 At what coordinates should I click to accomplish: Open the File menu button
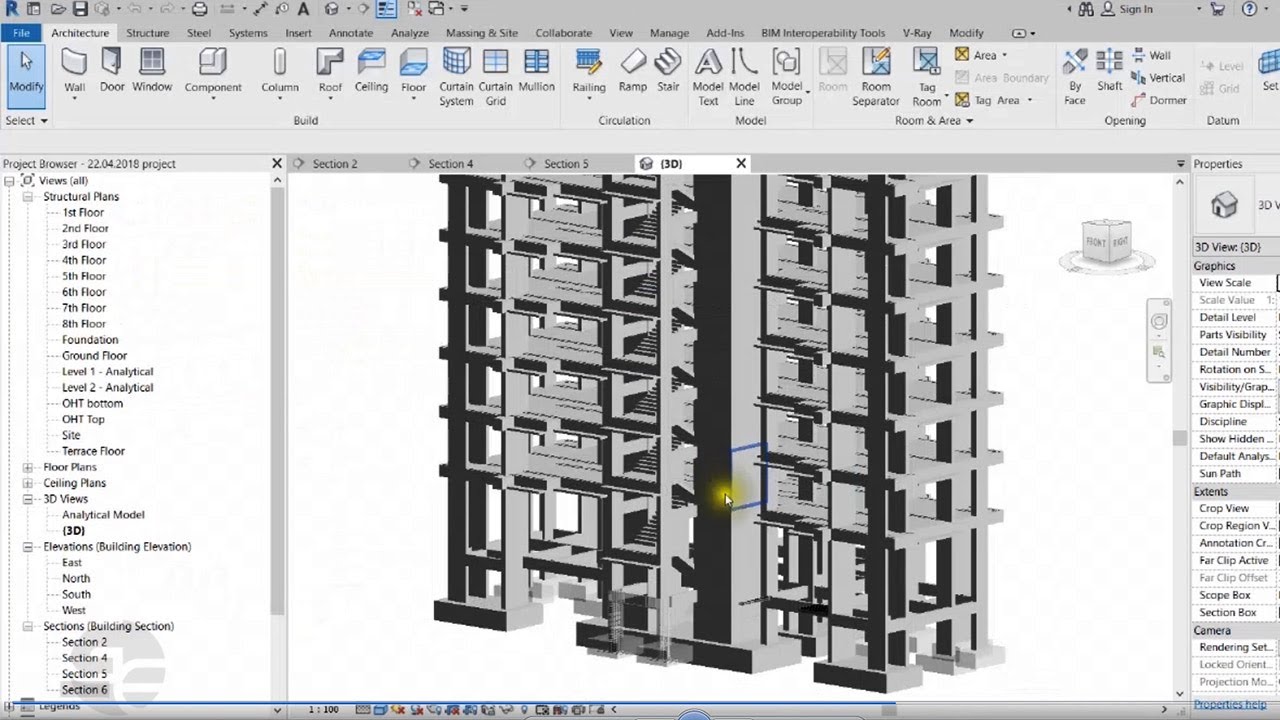click(21, 33)
